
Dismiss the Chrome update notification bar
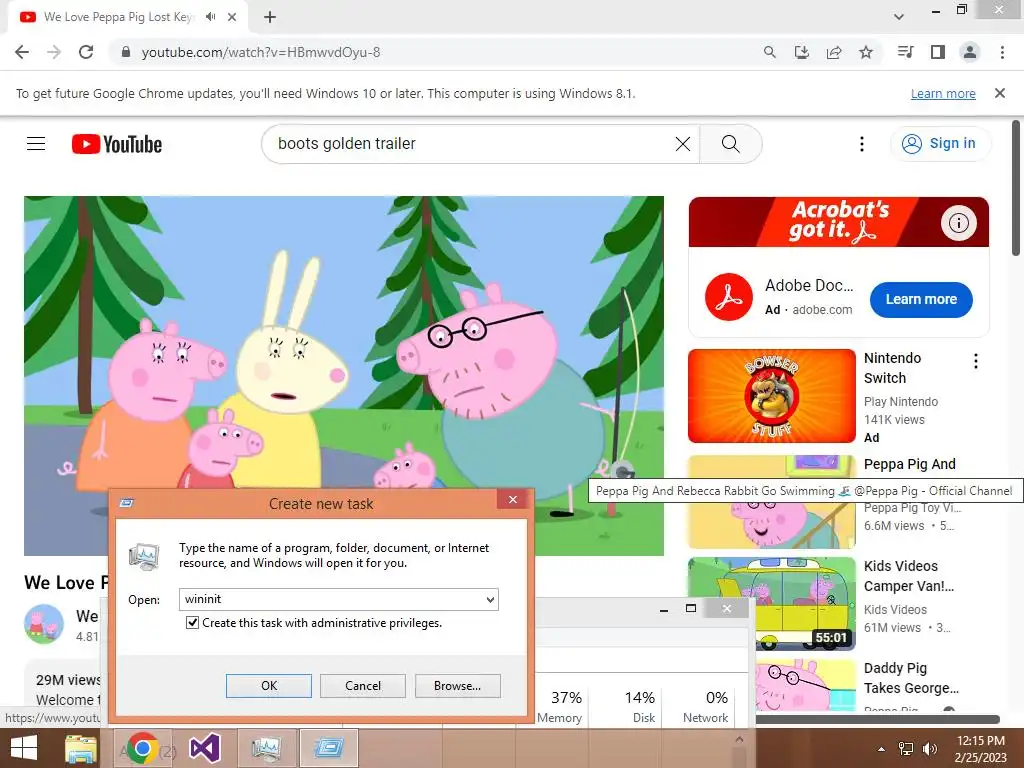pos(1000,93)
